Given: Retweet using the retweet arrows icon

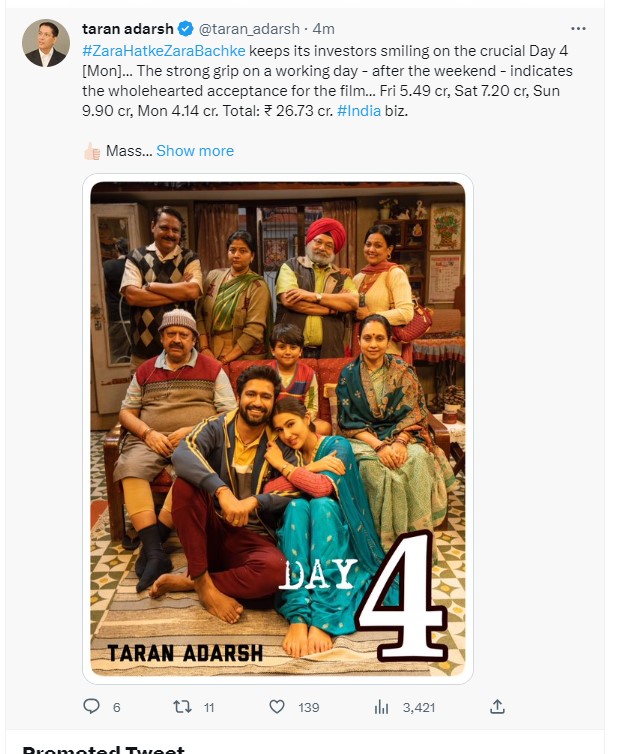Looking at the screenshot, I should [x=182, y=707].
